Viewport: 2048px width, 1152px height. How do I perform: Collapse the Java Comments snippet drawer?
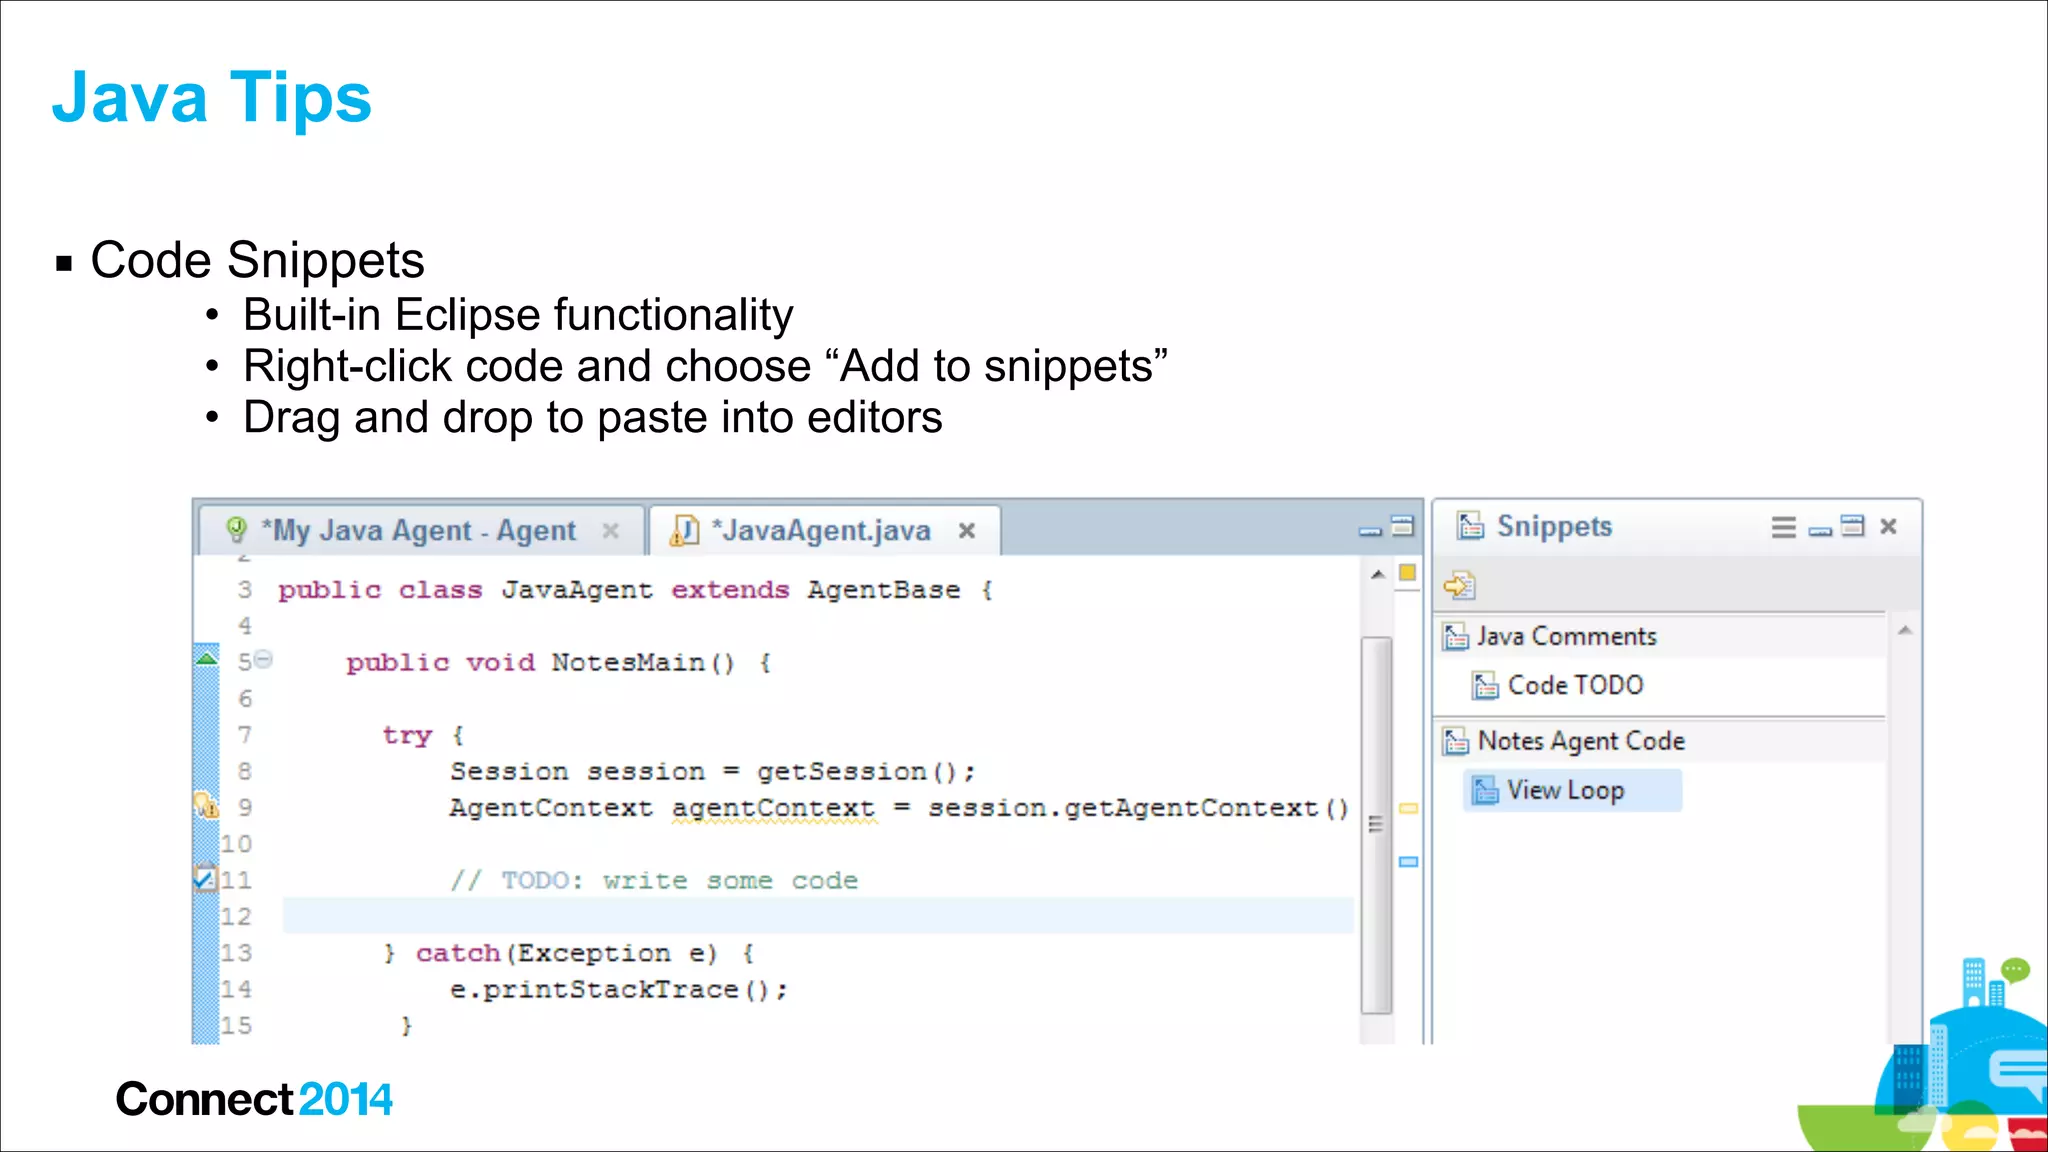tap(1661, 636)
